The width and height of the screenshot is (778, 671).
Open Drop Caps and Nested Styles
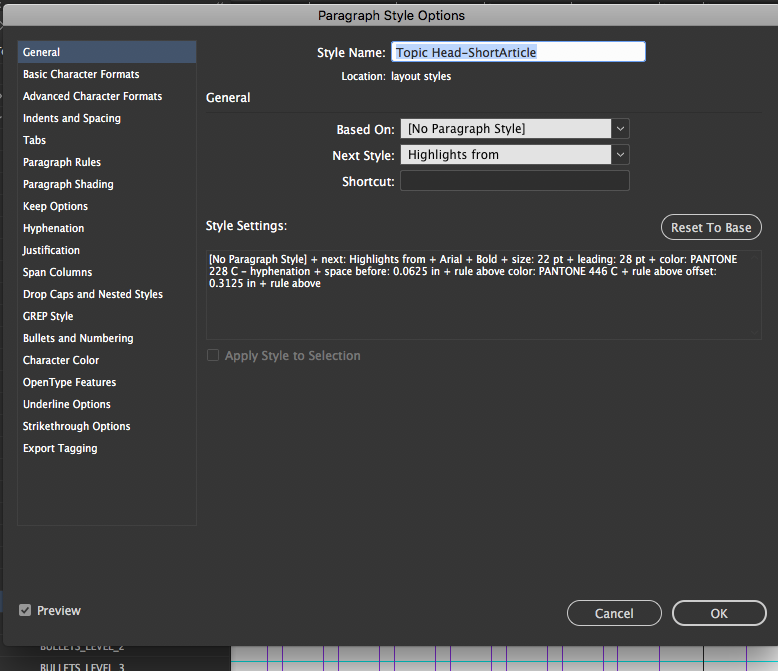click(107, 294)
